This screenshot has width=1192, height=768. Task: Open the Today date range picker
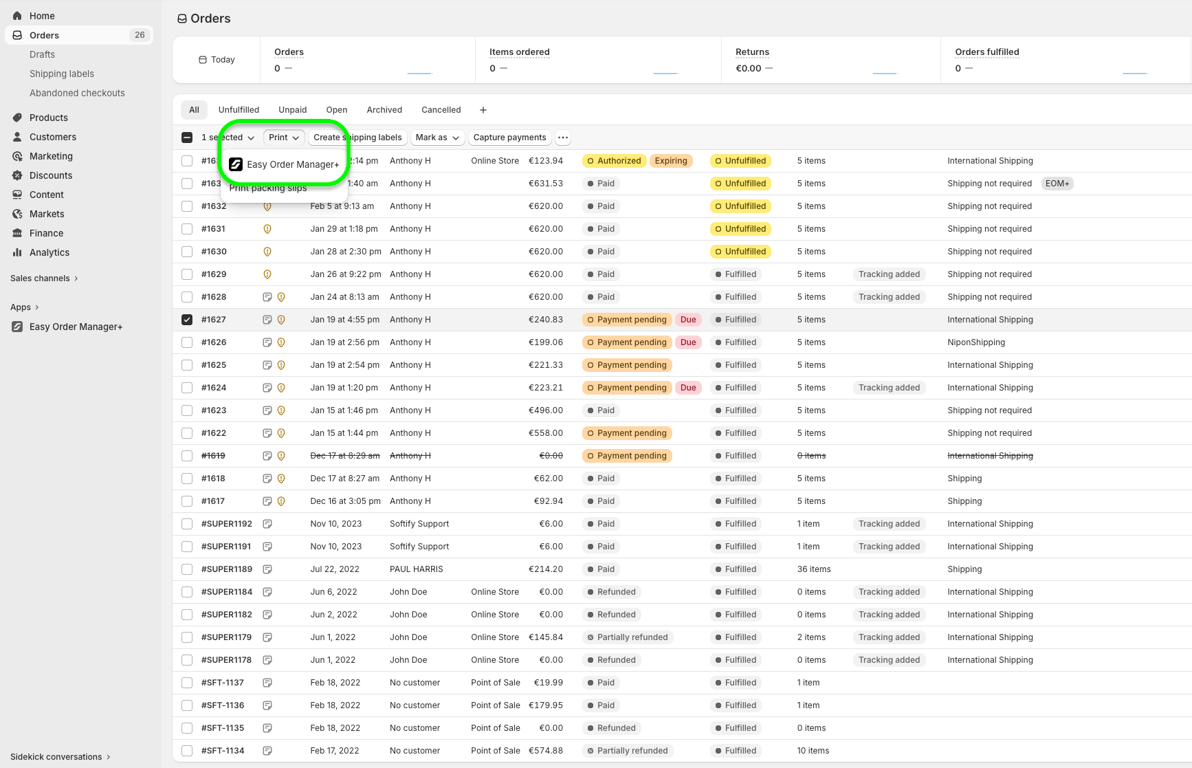(217, 60)
